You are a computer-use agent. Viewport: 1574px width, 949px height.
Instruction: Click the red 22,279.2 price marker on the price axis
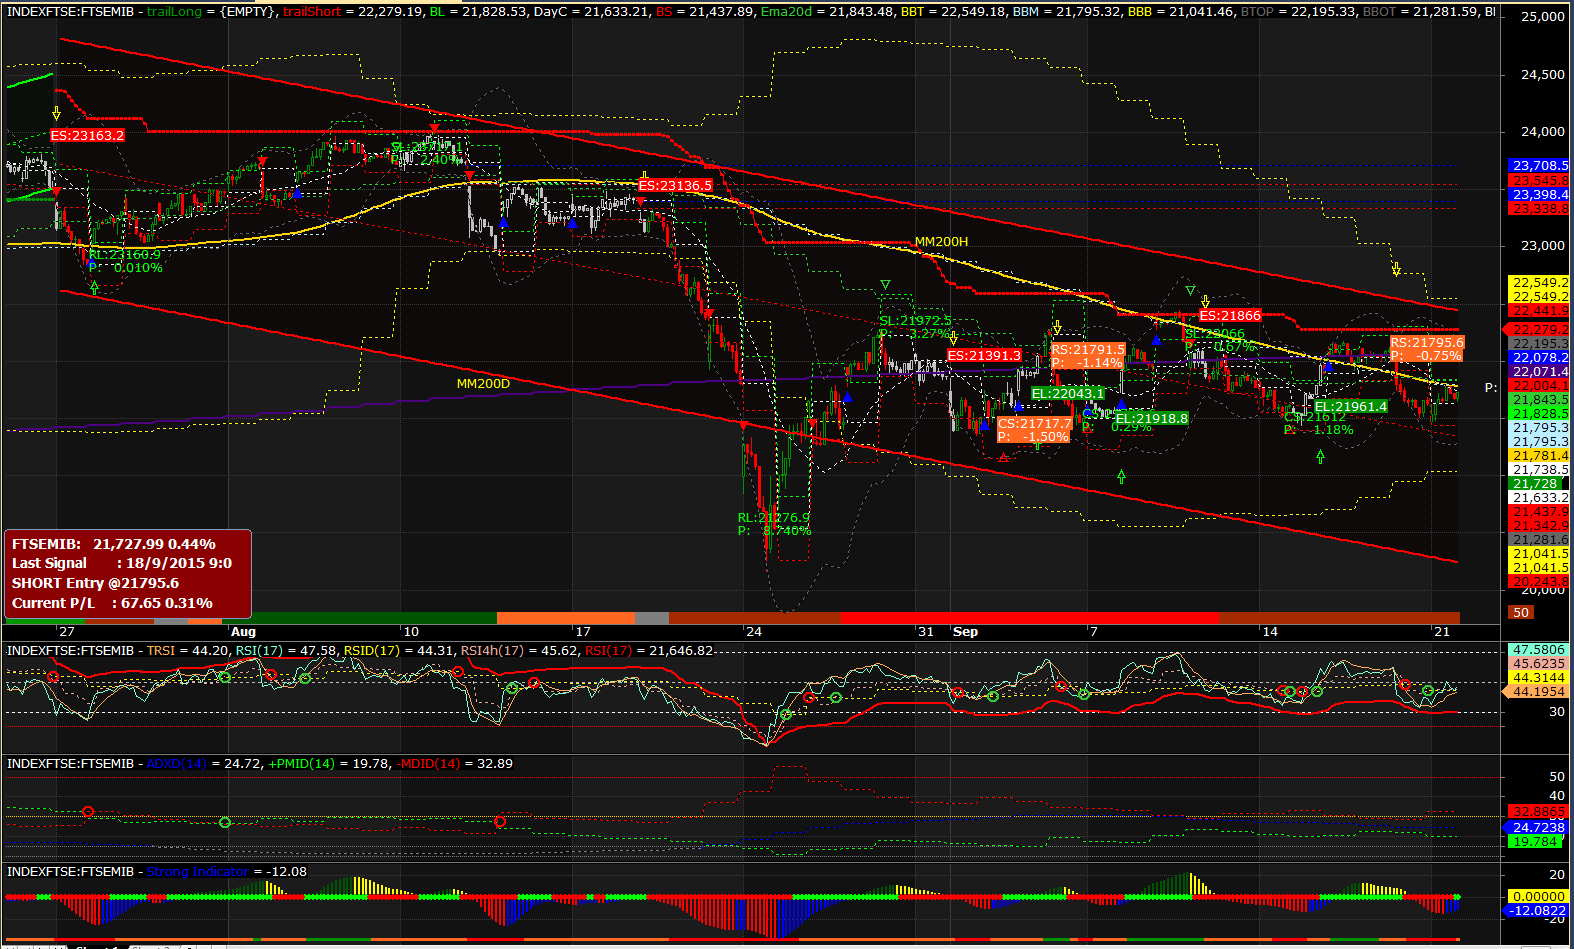coord(1539,329)
